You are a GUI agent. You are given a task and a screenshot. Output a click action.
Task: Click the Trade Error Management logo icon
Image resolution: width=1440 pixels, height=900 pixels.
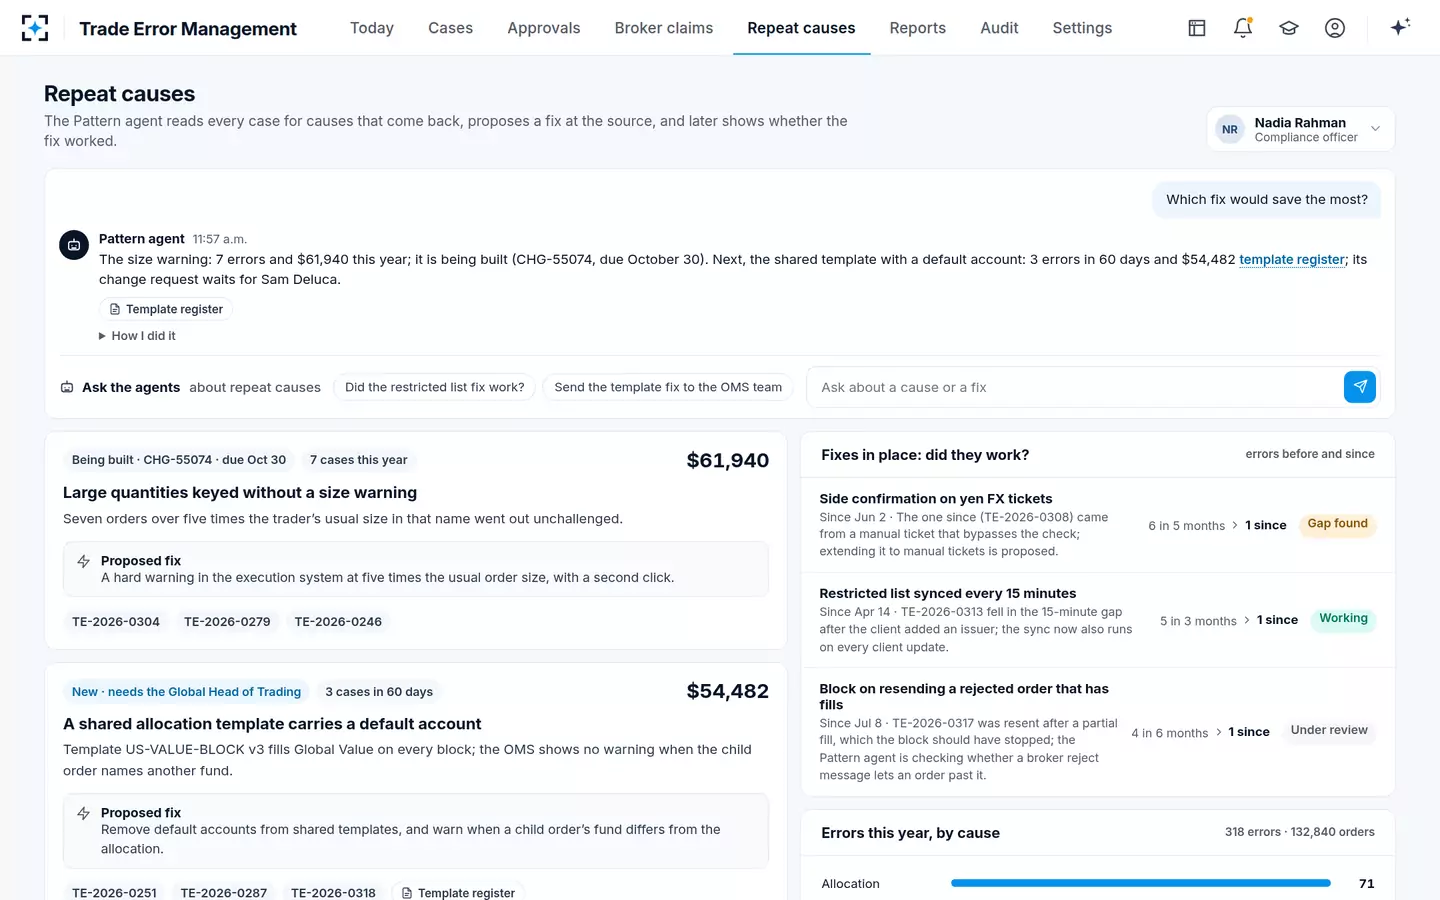coord(35,28)
